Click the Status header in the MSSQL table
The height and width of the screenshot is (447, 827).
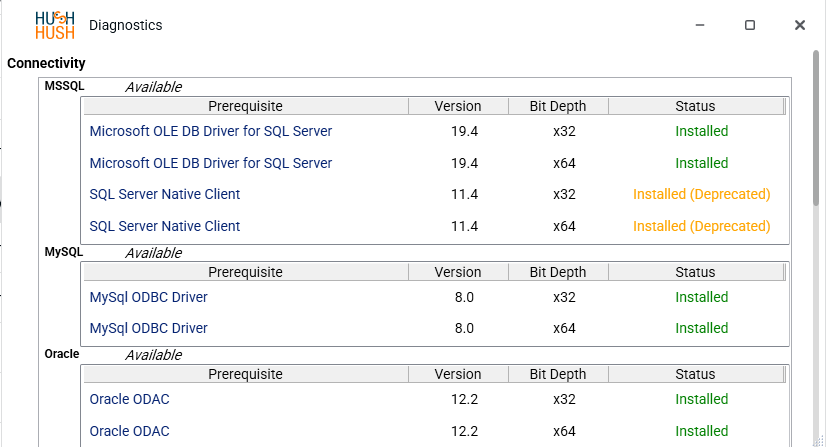coord(695,106)
